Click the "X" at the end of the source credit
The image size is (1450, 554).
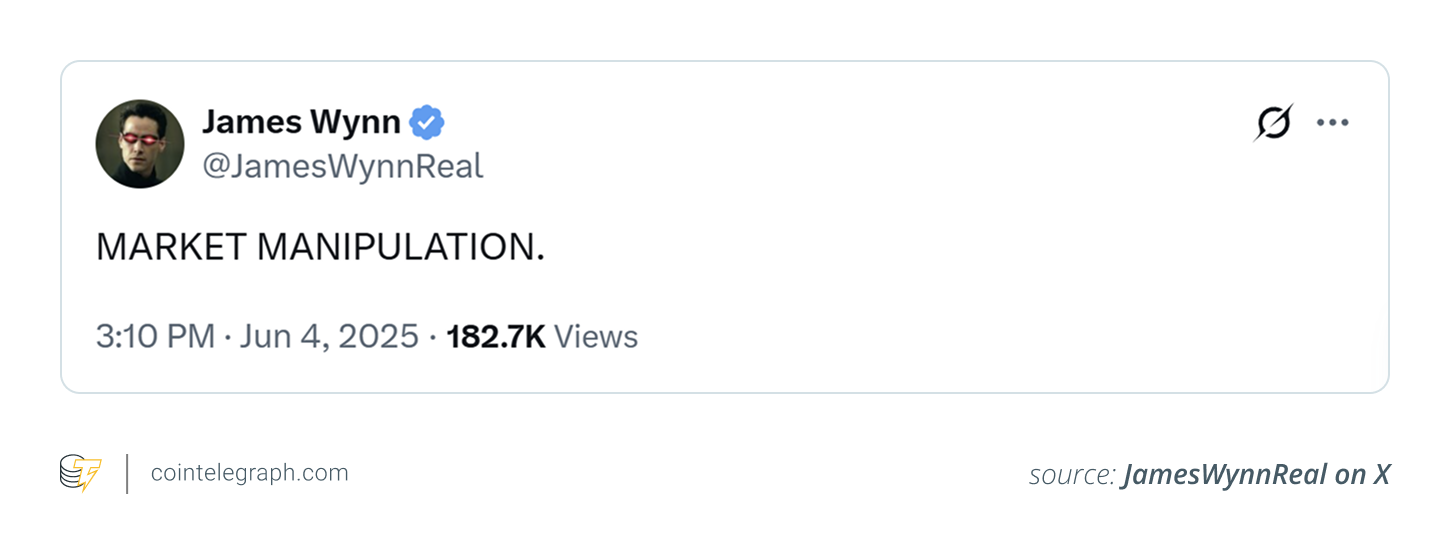coord(1381,475)
